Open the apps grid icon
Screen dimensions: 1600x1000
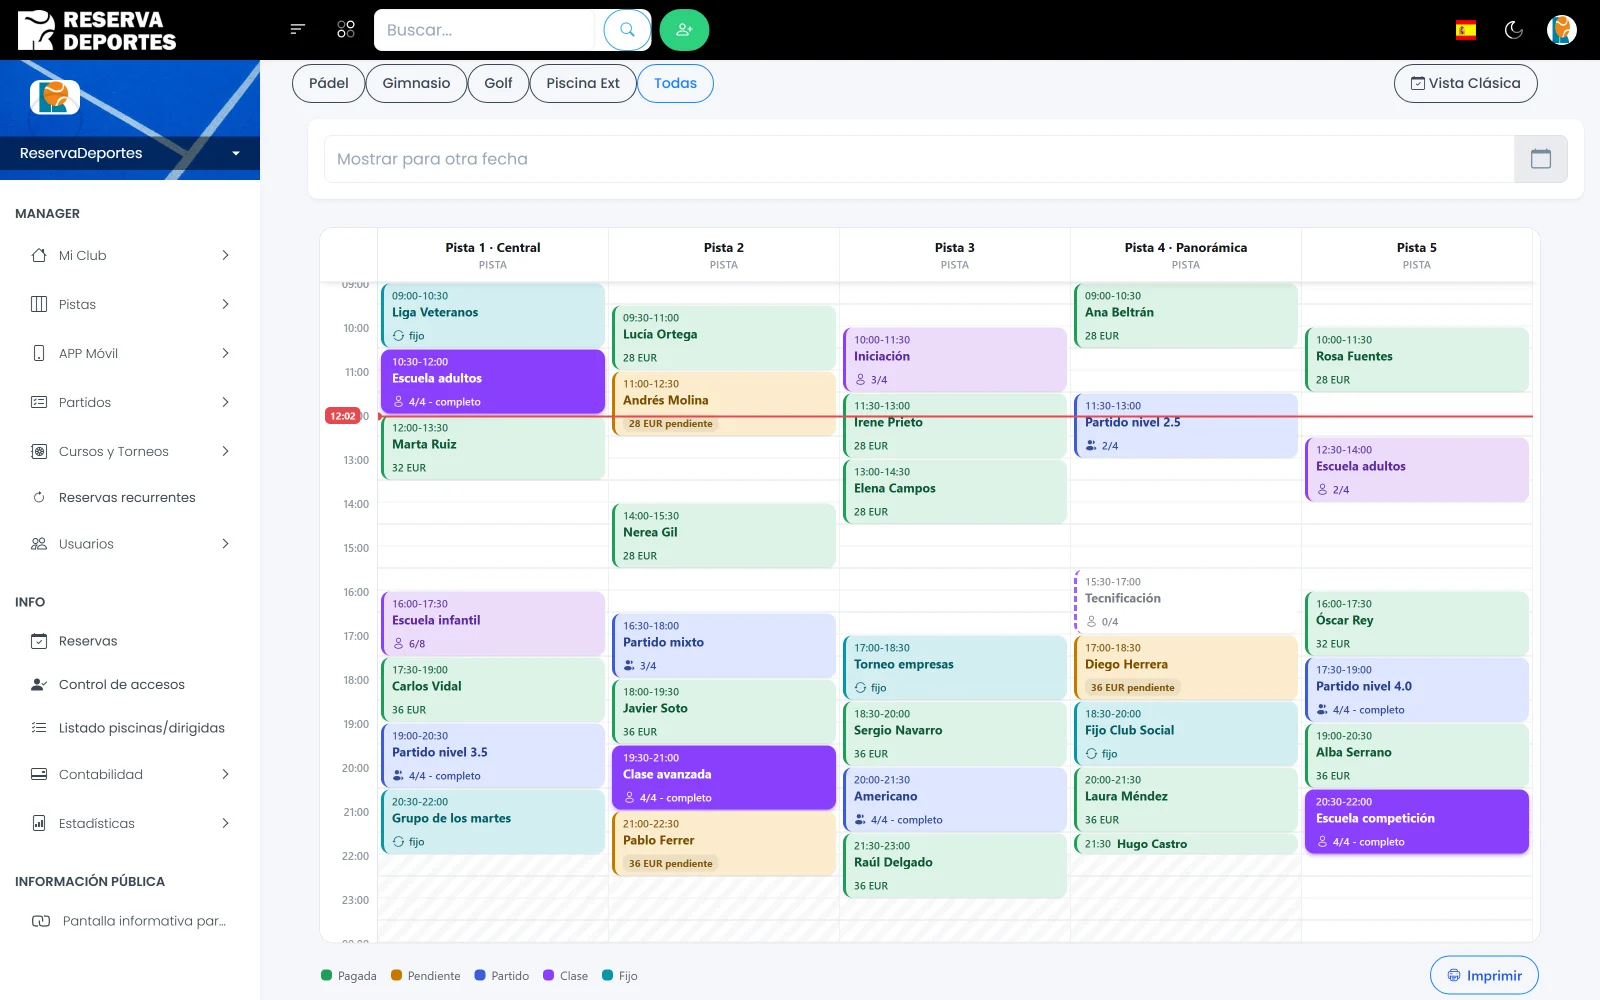[x=346, y=30]
